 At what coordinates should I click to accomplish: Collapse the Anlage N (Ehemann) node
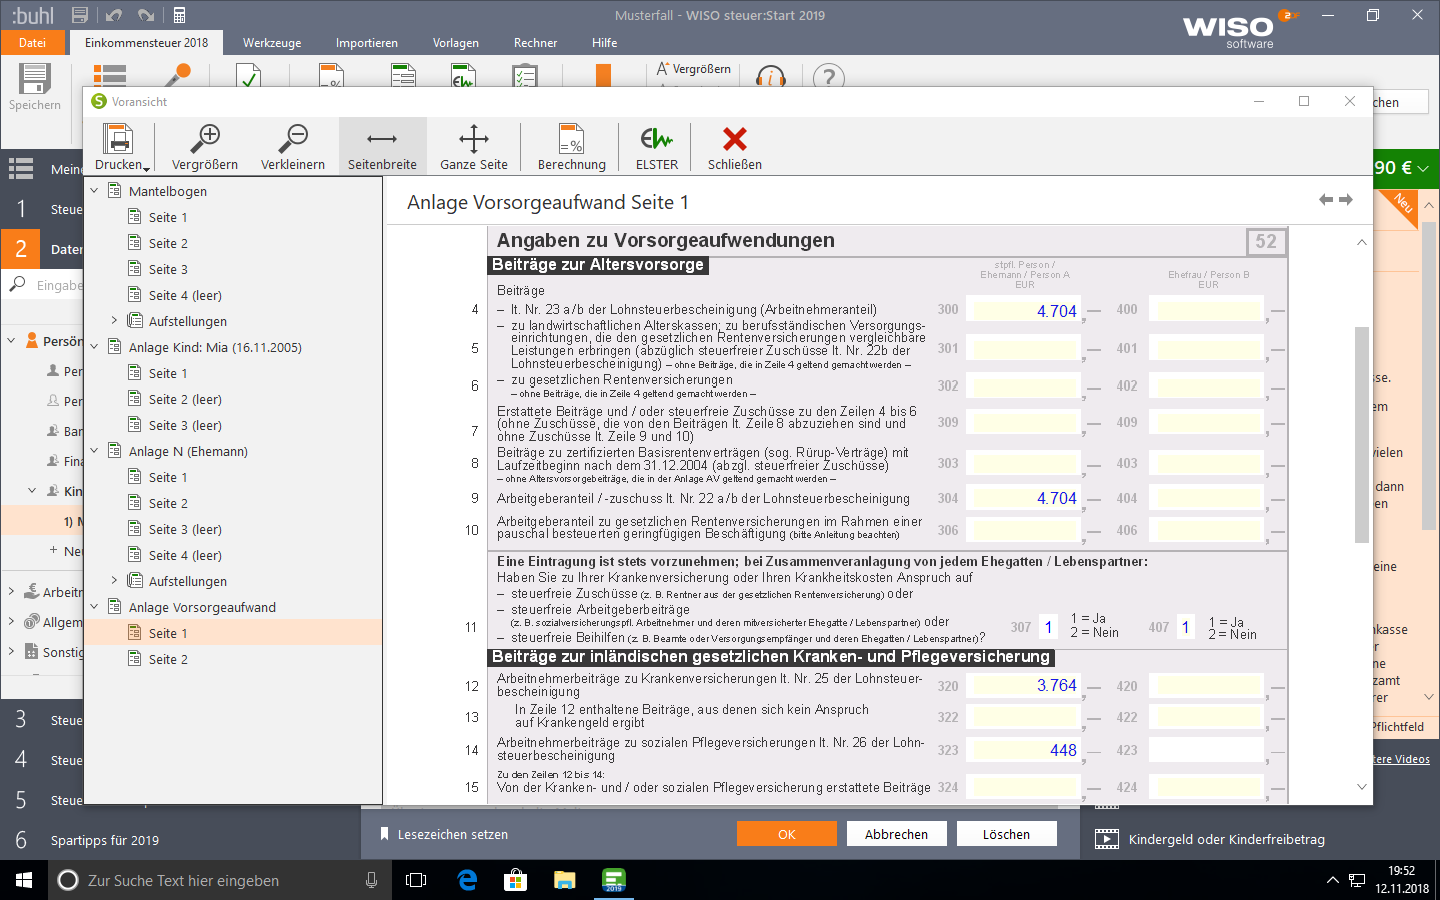(x=94, y=450)
